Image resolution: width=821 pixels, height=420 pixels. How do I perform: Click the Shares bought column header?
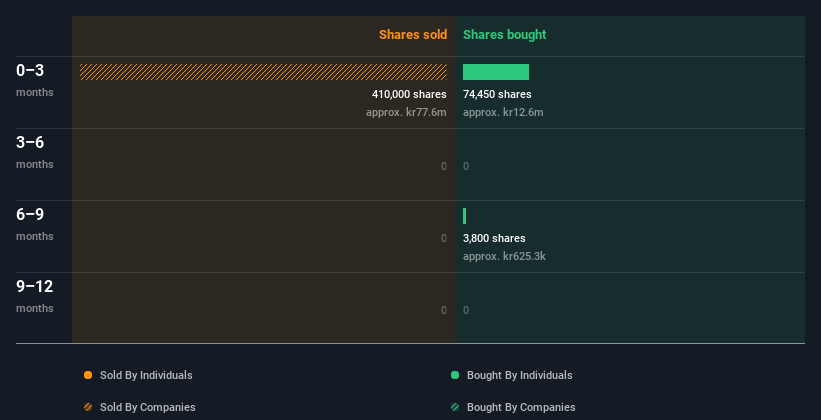[x=504, y=35]
